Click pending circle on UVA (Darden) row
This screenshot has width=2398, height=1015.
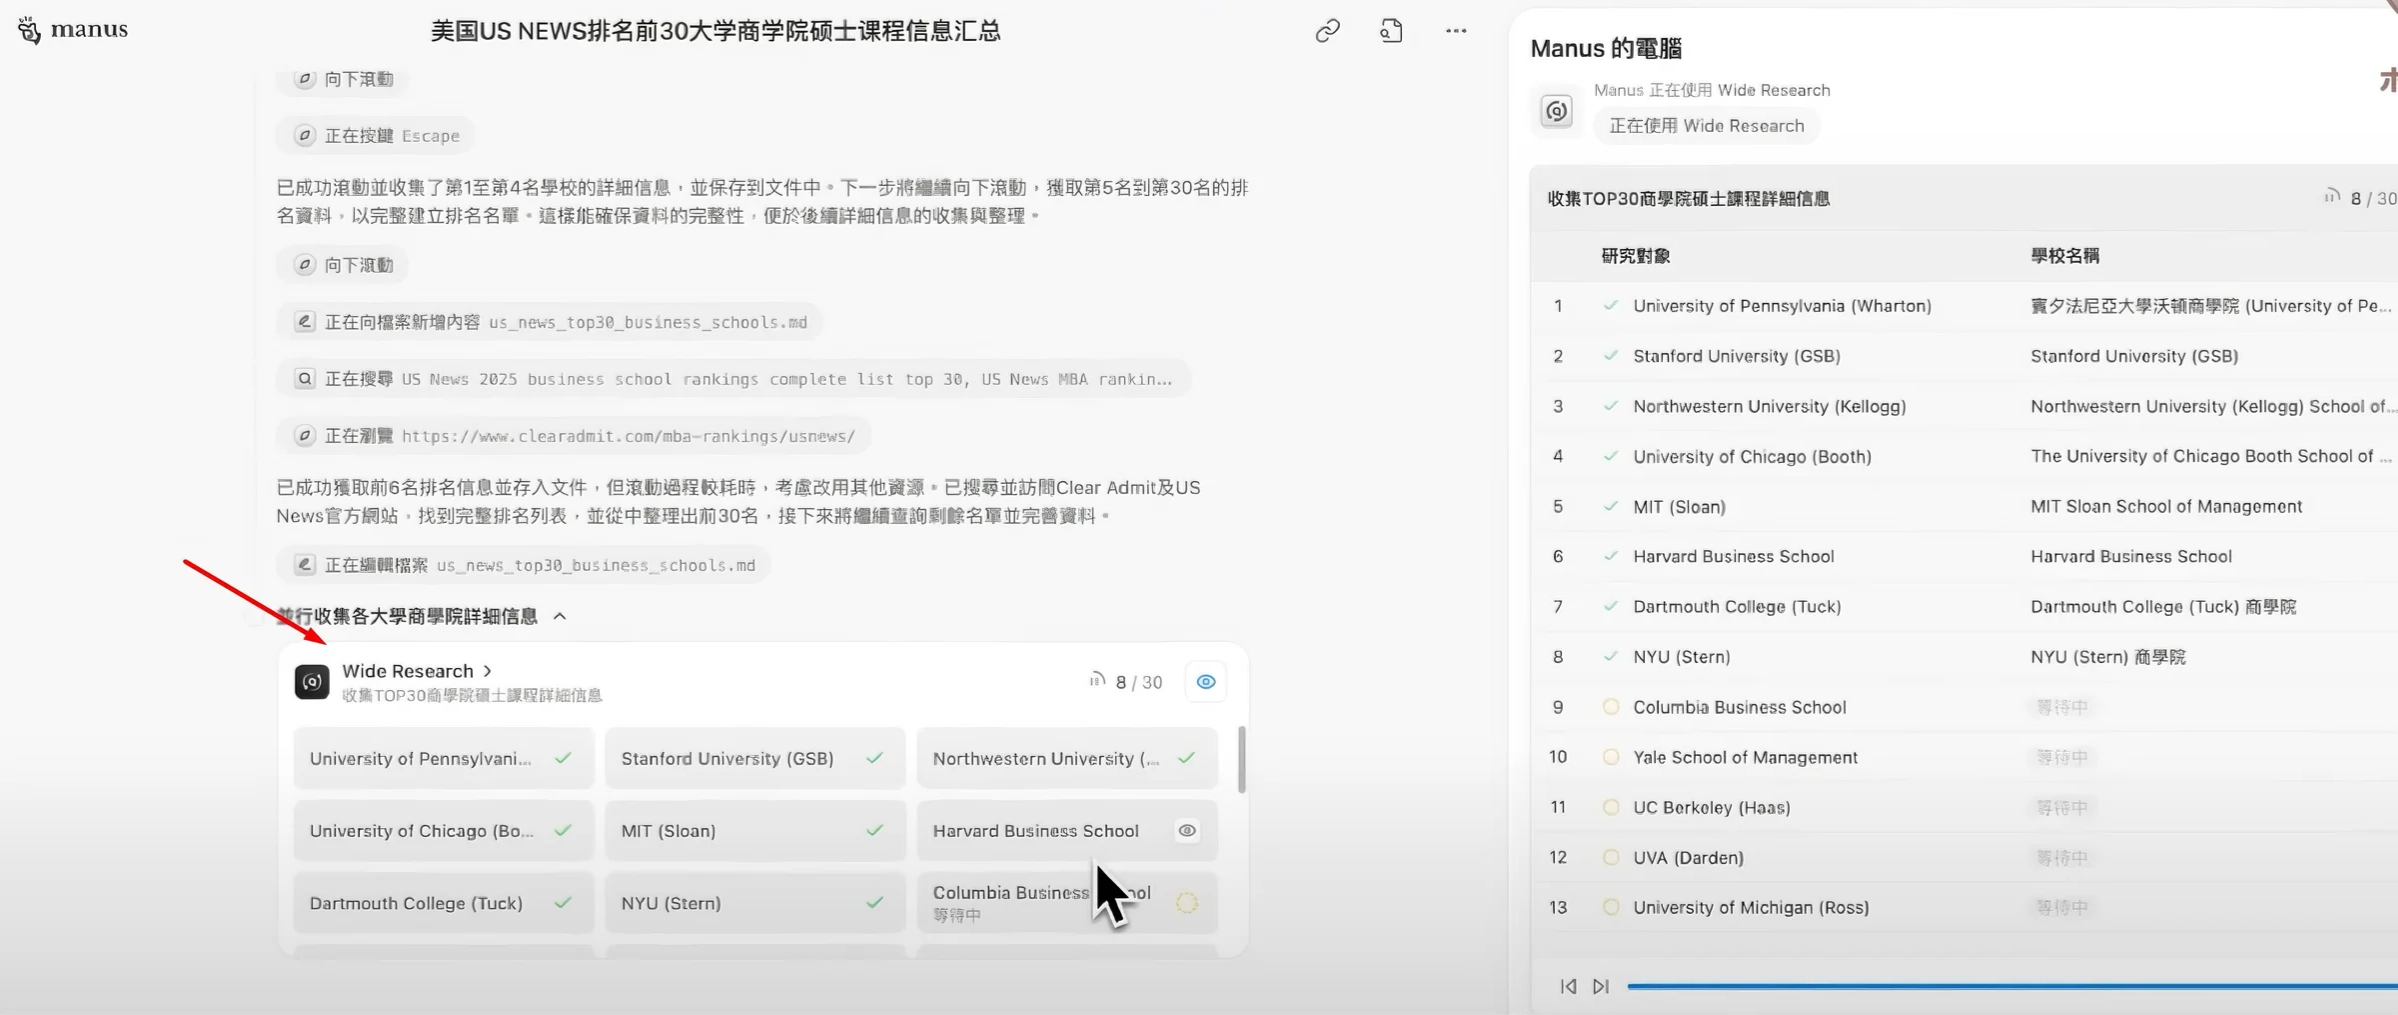click(x=1611, y=857)
